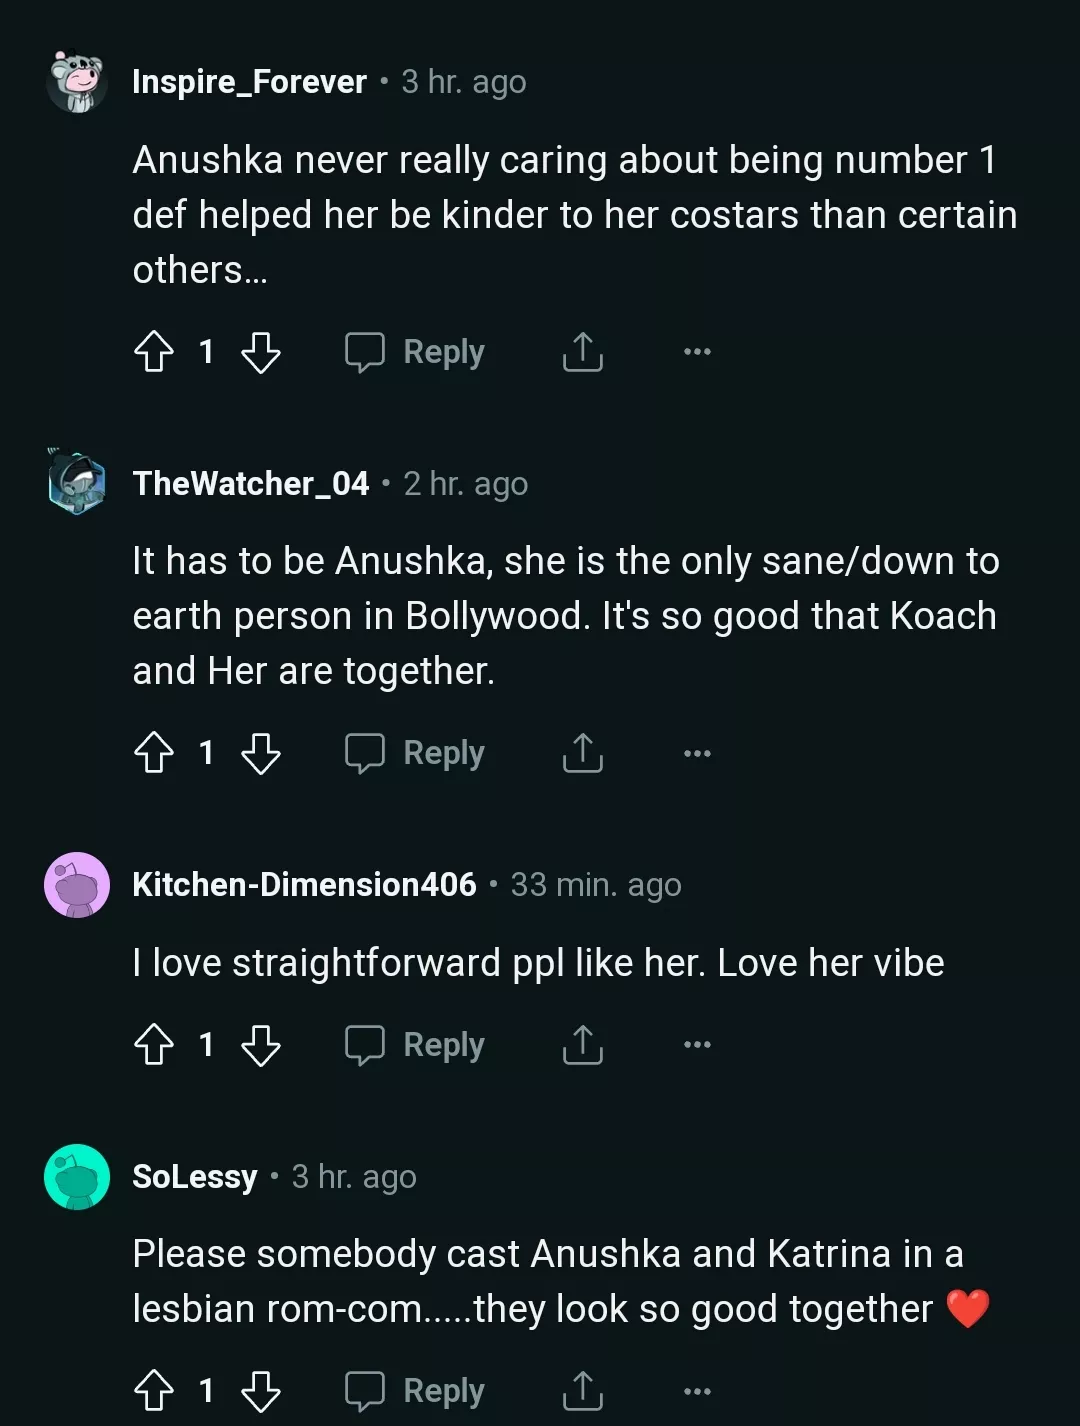Open three-dot menu on Kitchen-Dimension406's comment
This screenshot has width=1080, height=1426.
(x=697, y=1045)
